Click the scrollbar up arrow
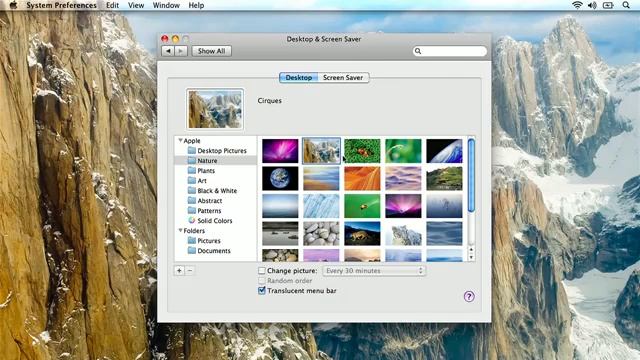The image size is (640, 360). point(471,249)
